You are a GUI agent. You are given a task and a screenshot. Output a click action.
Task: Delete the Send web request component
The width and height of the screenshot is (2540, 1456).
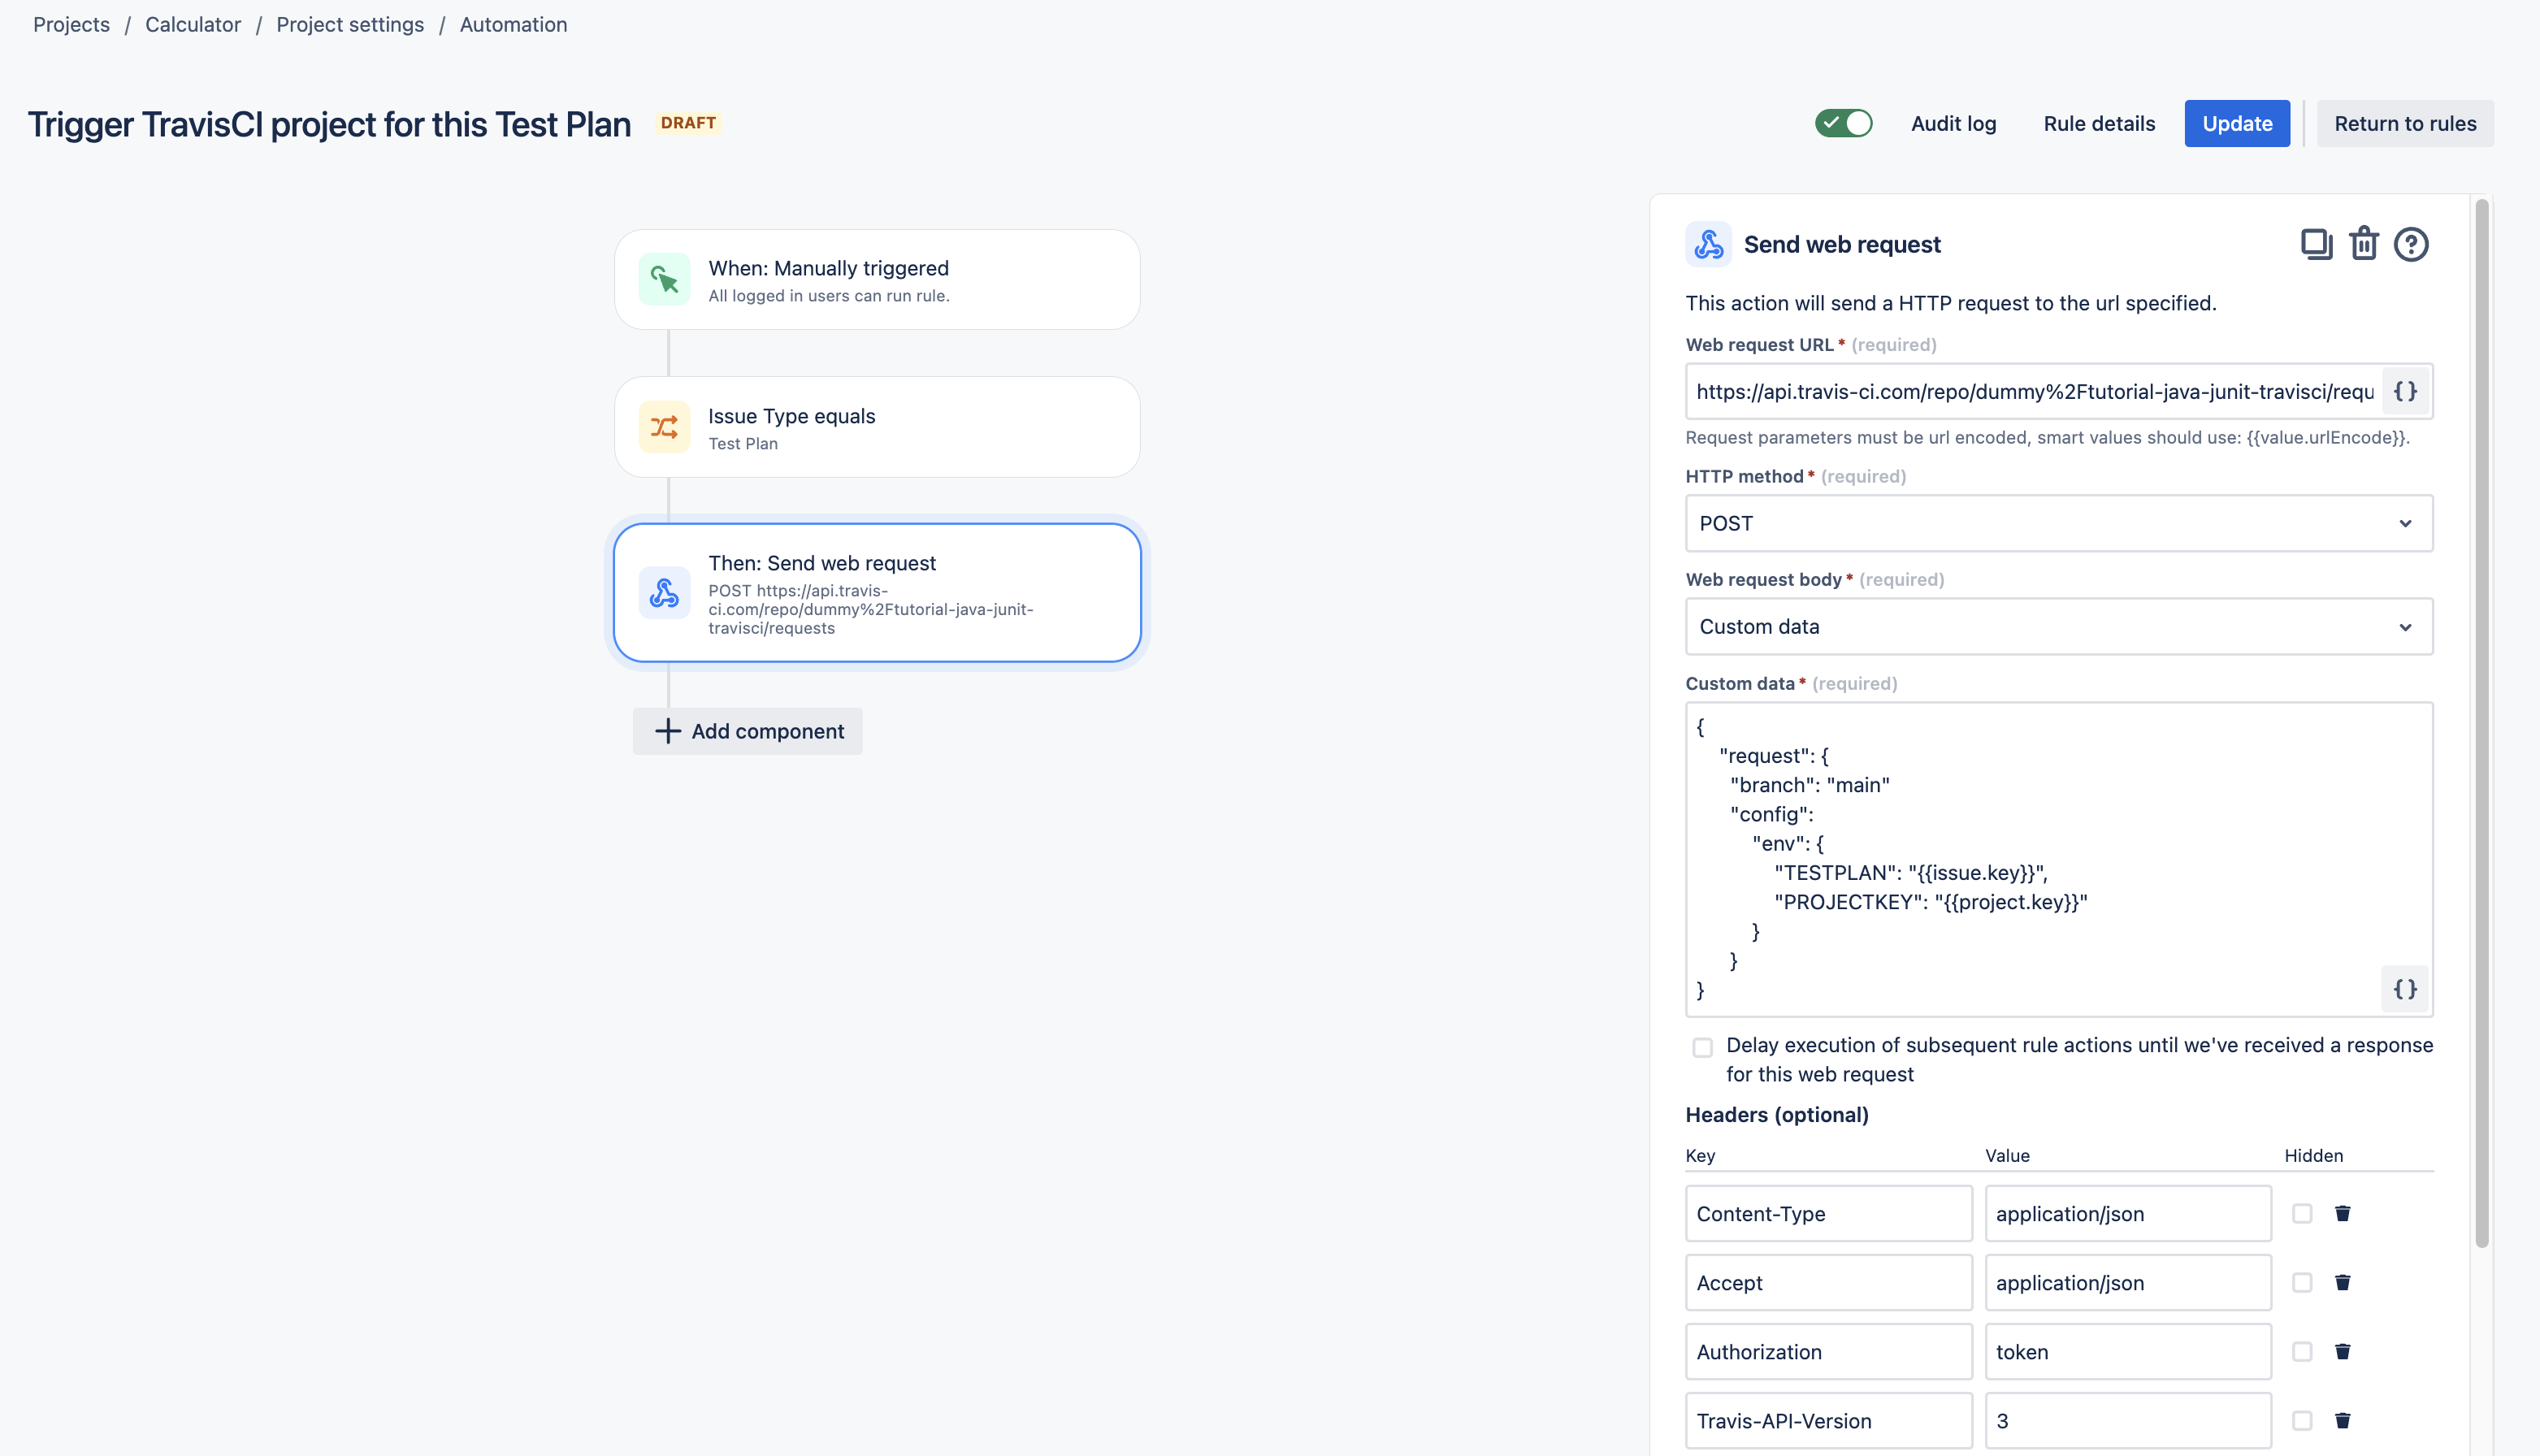pyautogui.click(x=2364, y=244)
